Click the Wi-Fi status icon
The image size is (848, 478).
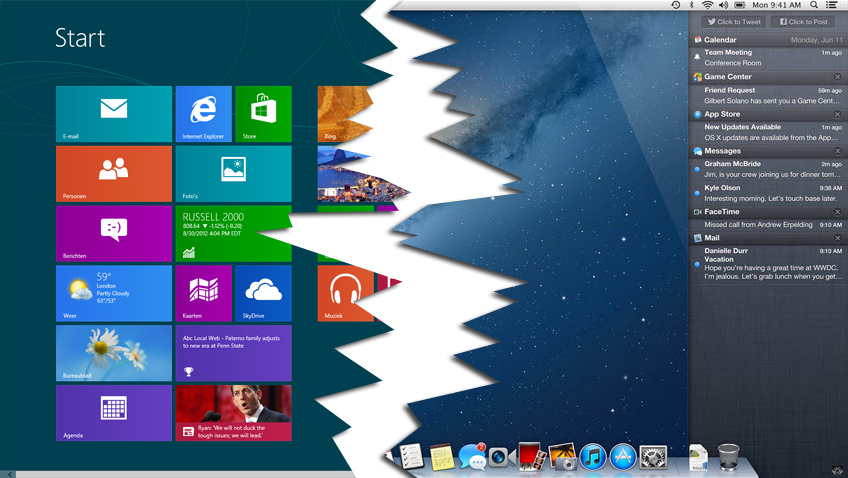(x=707, y=6)
